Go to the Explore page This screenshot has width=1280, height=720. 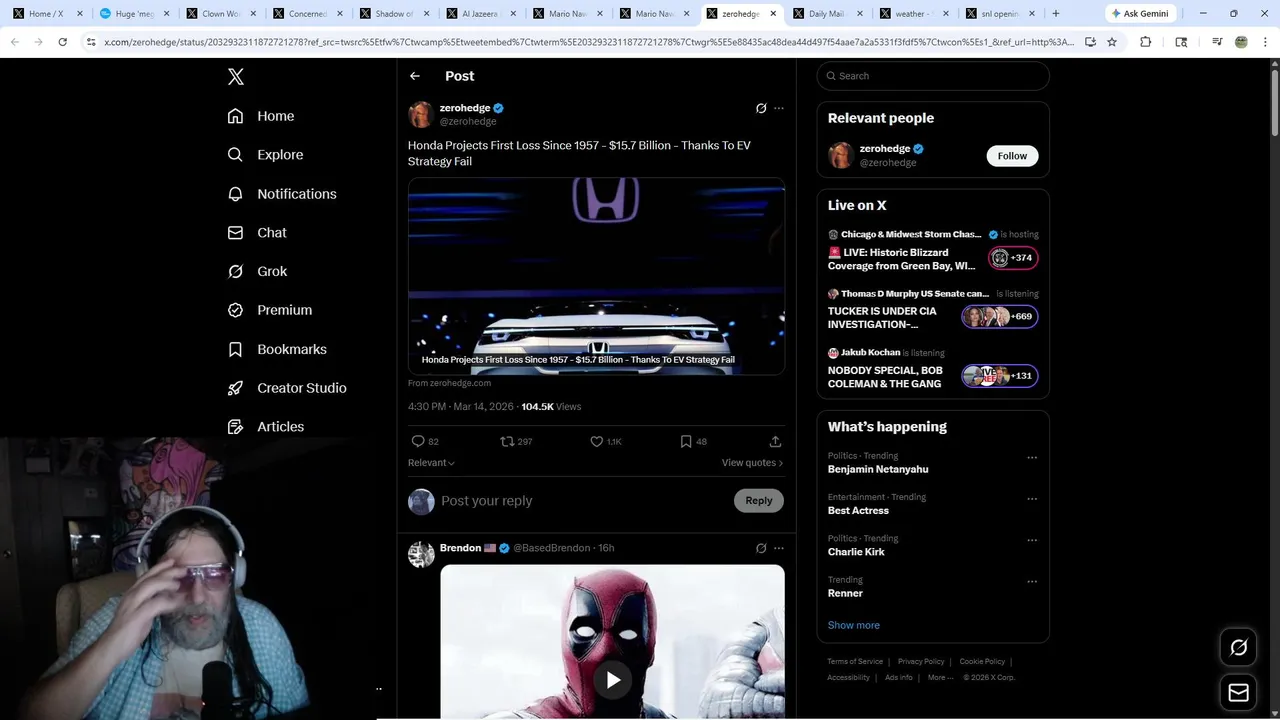click(x=265, y=155)
